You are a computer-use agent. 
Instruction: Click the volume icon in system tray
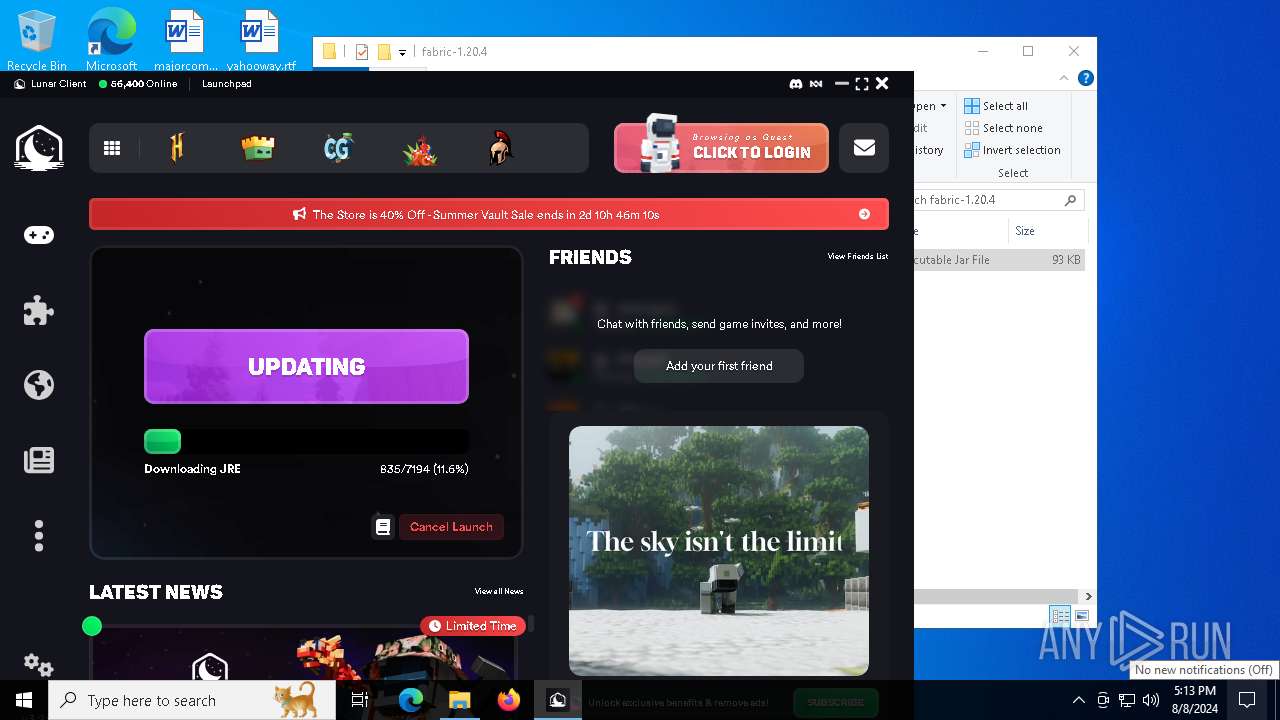1151,700
